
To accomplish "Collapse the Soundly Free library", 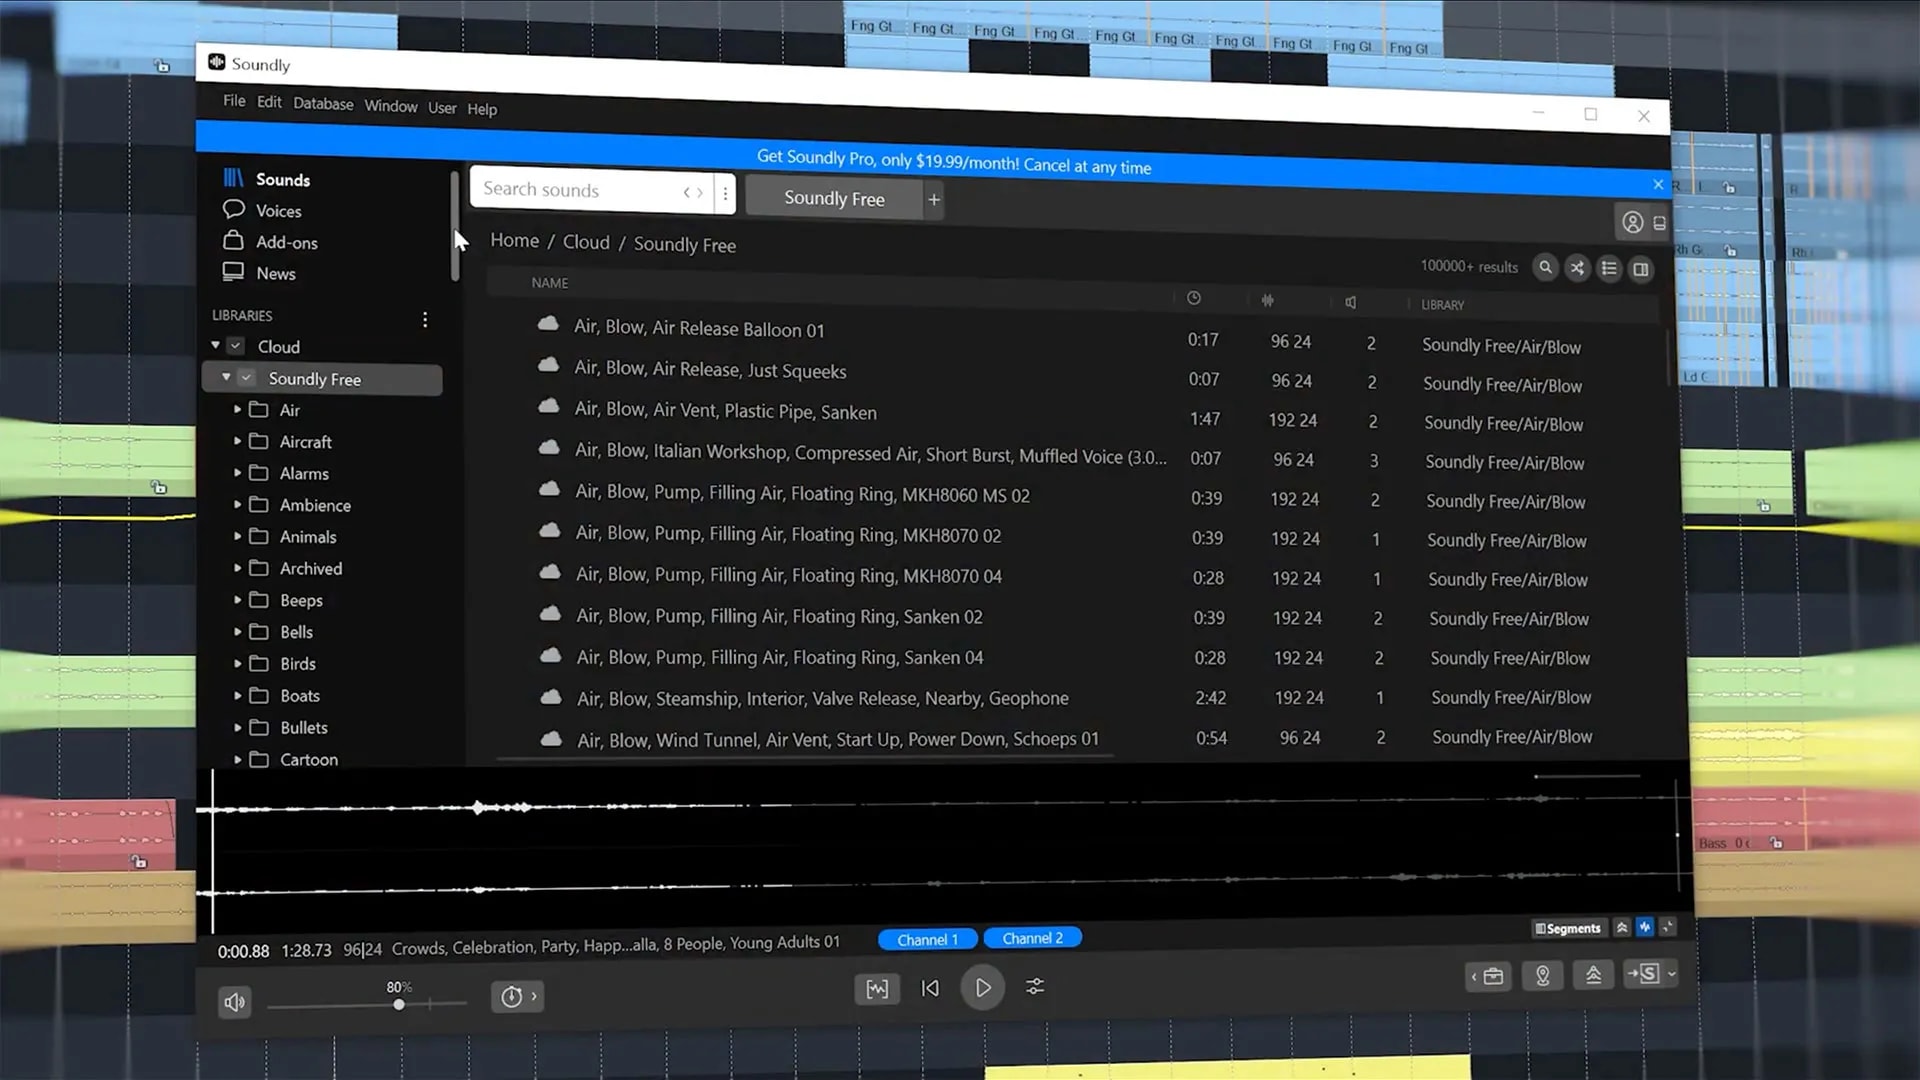I will (228, 378).
